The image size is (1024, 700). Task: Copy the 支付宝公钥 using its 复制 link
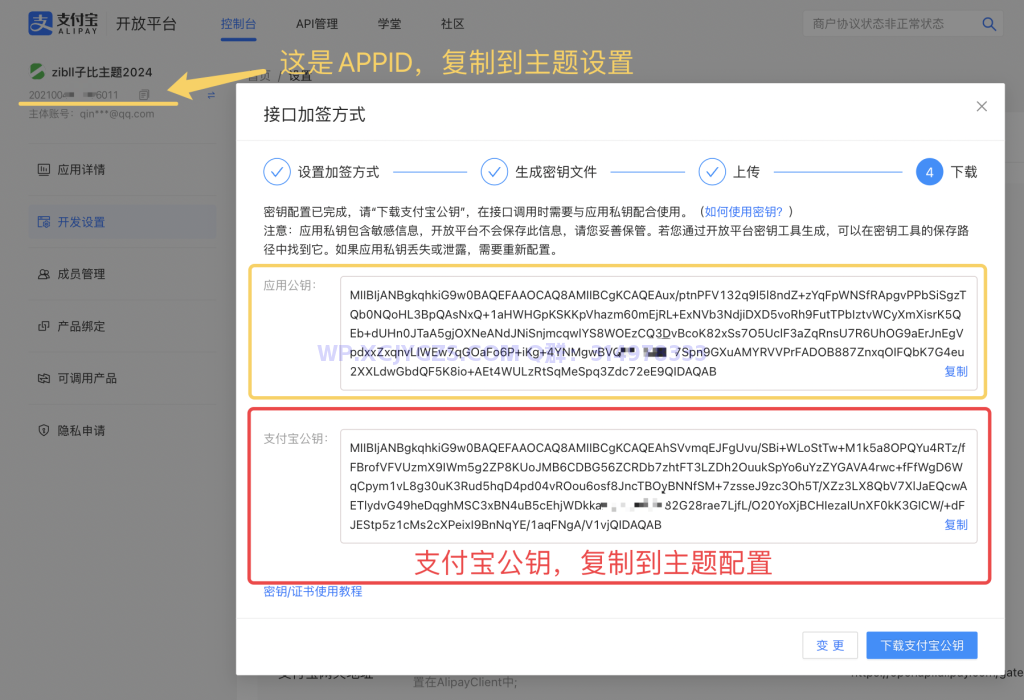pos(955,524)
